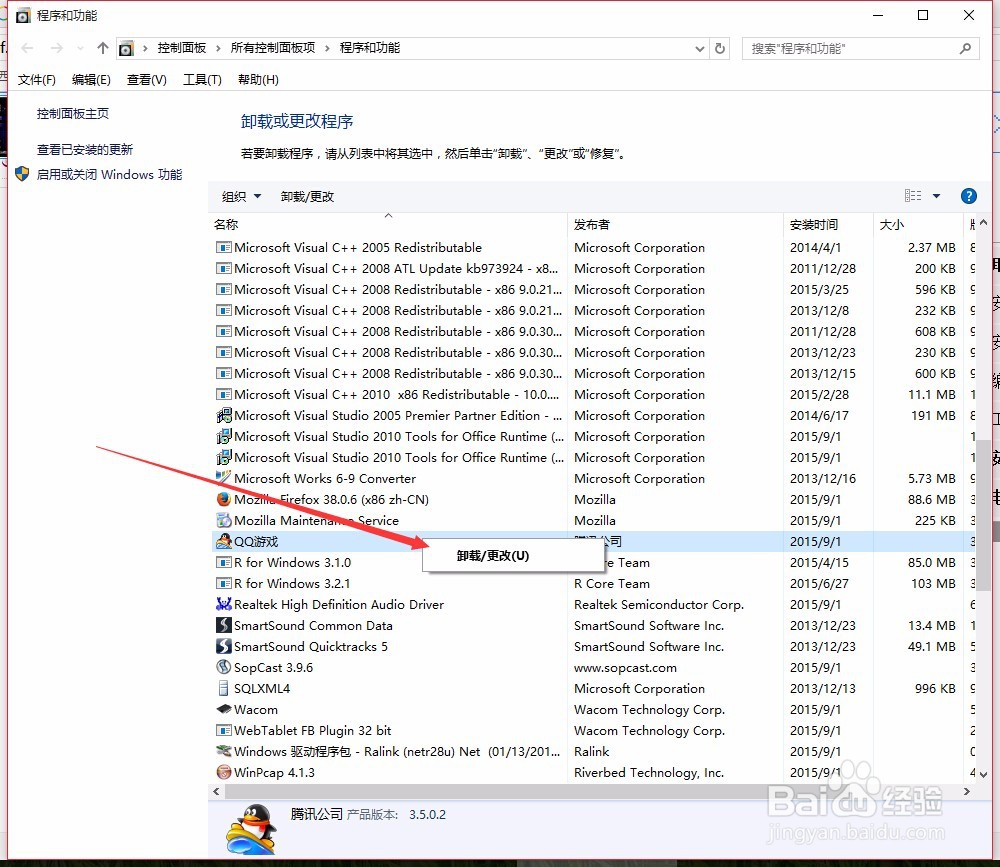Screen dimensions: 1000x867
Task: Refresh the Programs and Features list
Action: tap(720, 48)
